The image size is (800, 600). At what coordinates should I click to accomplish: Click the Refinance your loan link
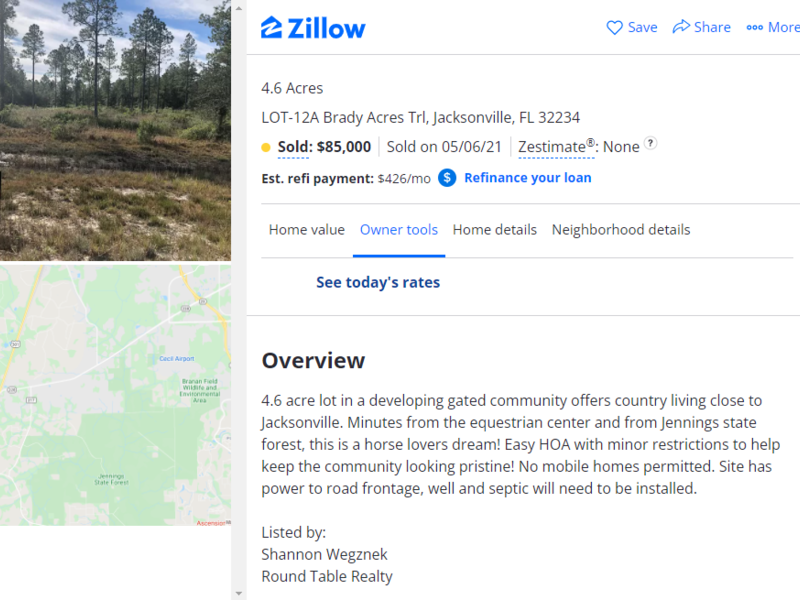(527, 178)
